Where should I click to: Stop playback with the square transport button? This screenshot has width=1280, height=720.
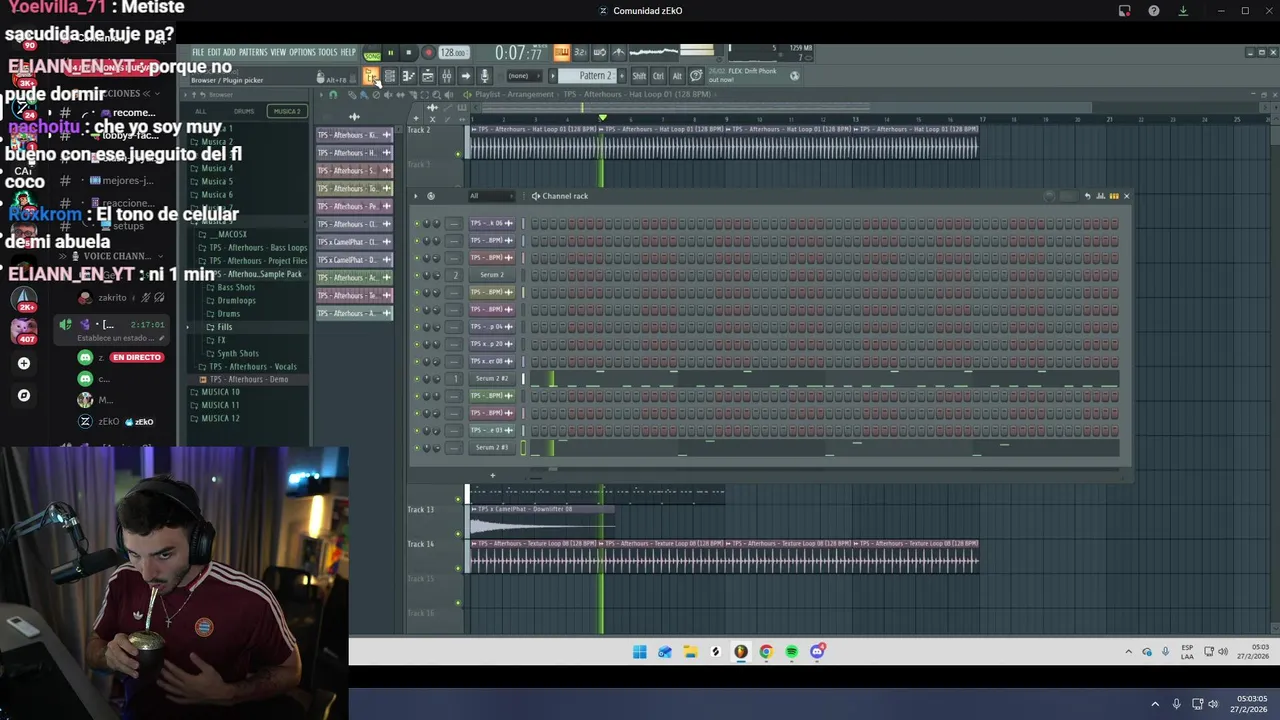point(408,53)
